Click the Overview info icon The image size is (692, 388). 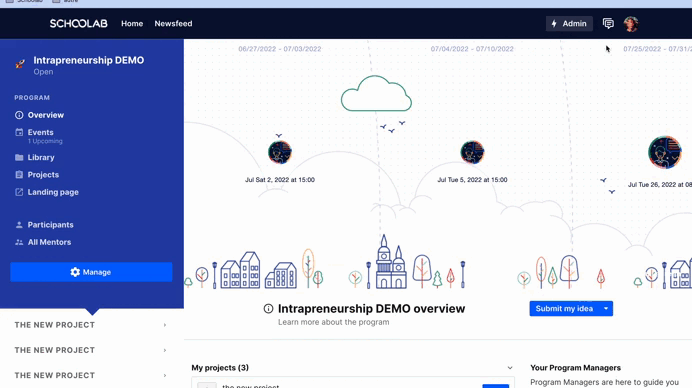pyautogui.click(x=19, y=115)
